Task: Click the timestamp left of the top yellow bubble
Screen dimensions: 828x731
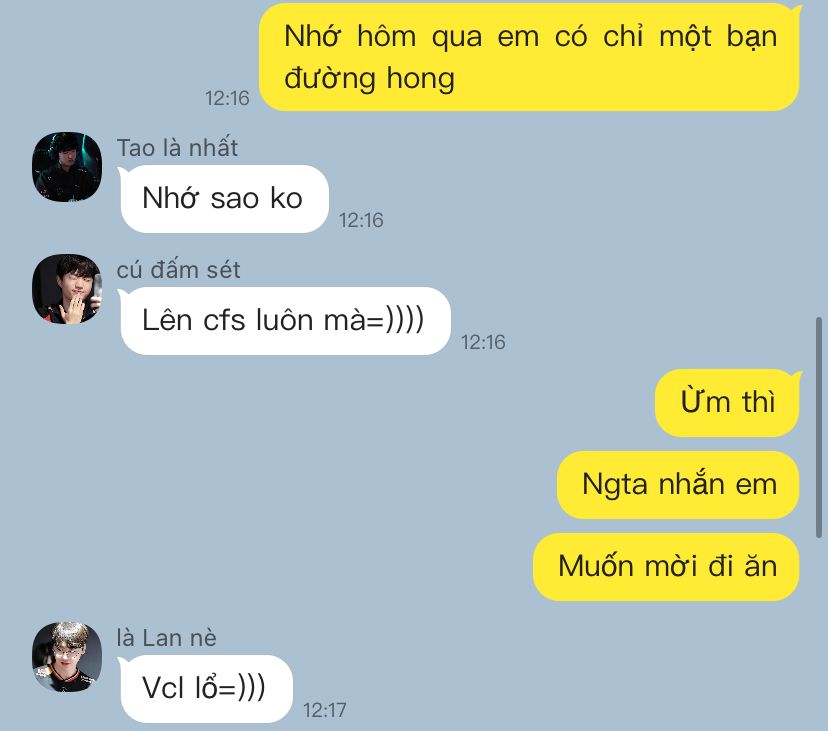Action: point(227,98)
